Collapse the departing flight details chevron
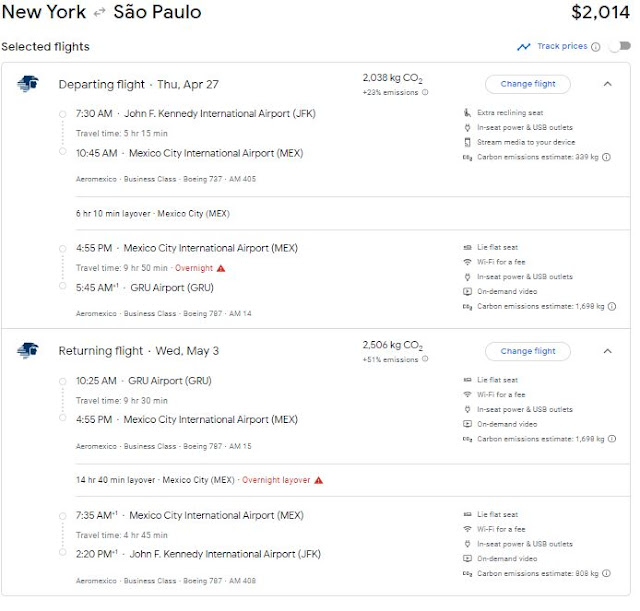 tap(607, 84)
